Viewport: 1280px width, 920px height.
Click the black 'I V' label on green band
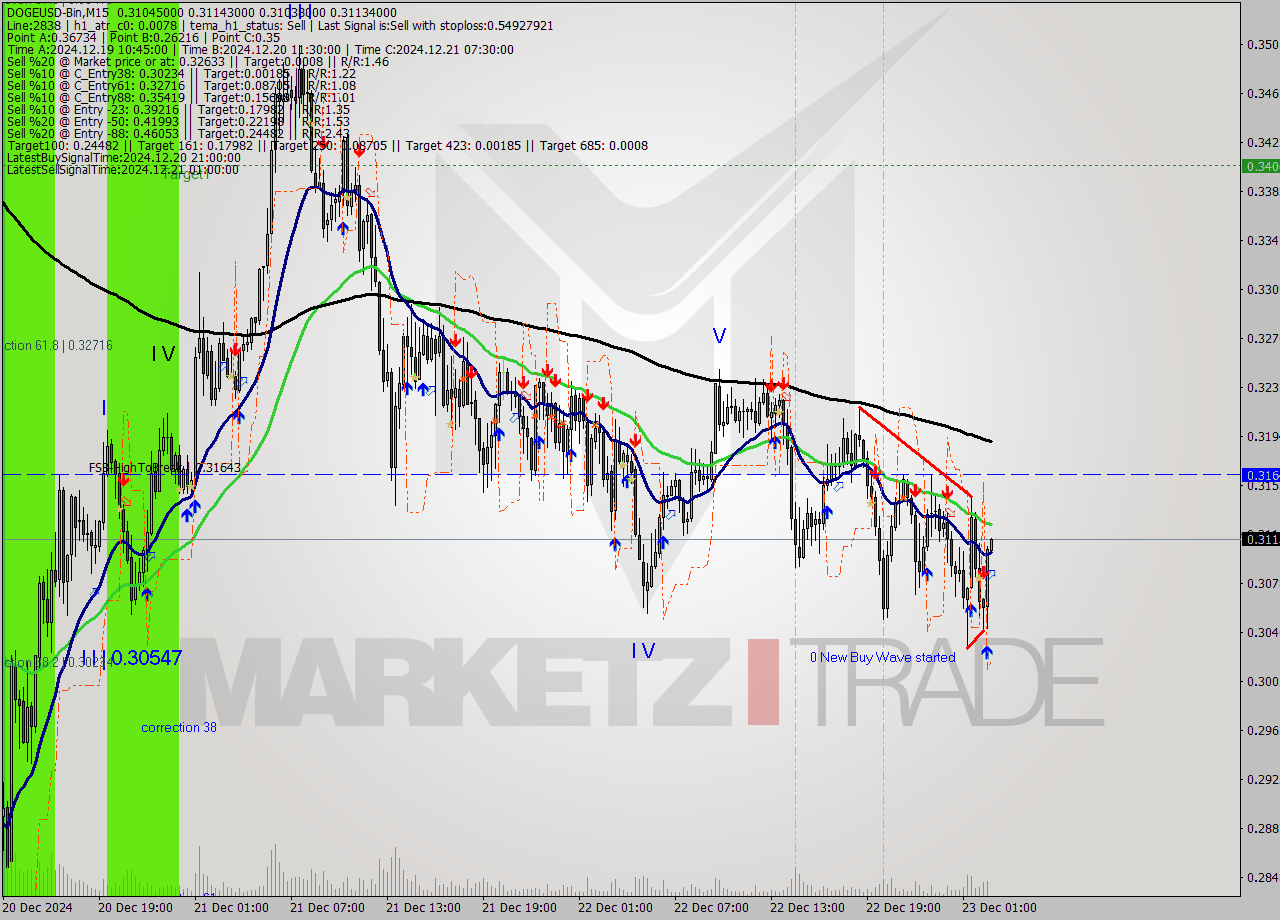[163, 354]
